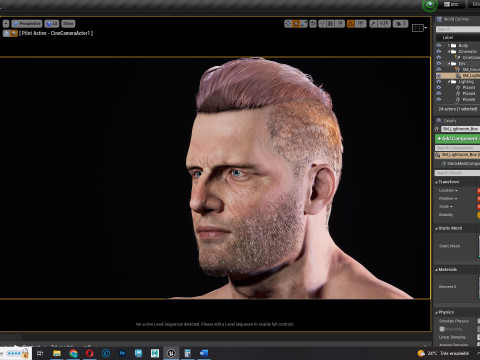The width and height of the screenshot is (480, 360).
Task: Open the Lit view mode menu
Action: [x=52, y=24]
